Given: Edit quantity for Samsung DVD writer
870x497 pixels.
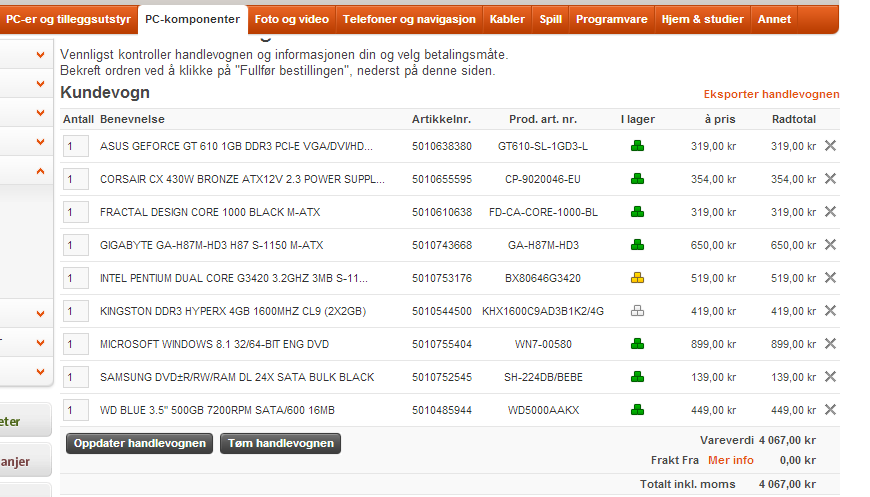Looking at the screenshot, I should pos(76,377).
